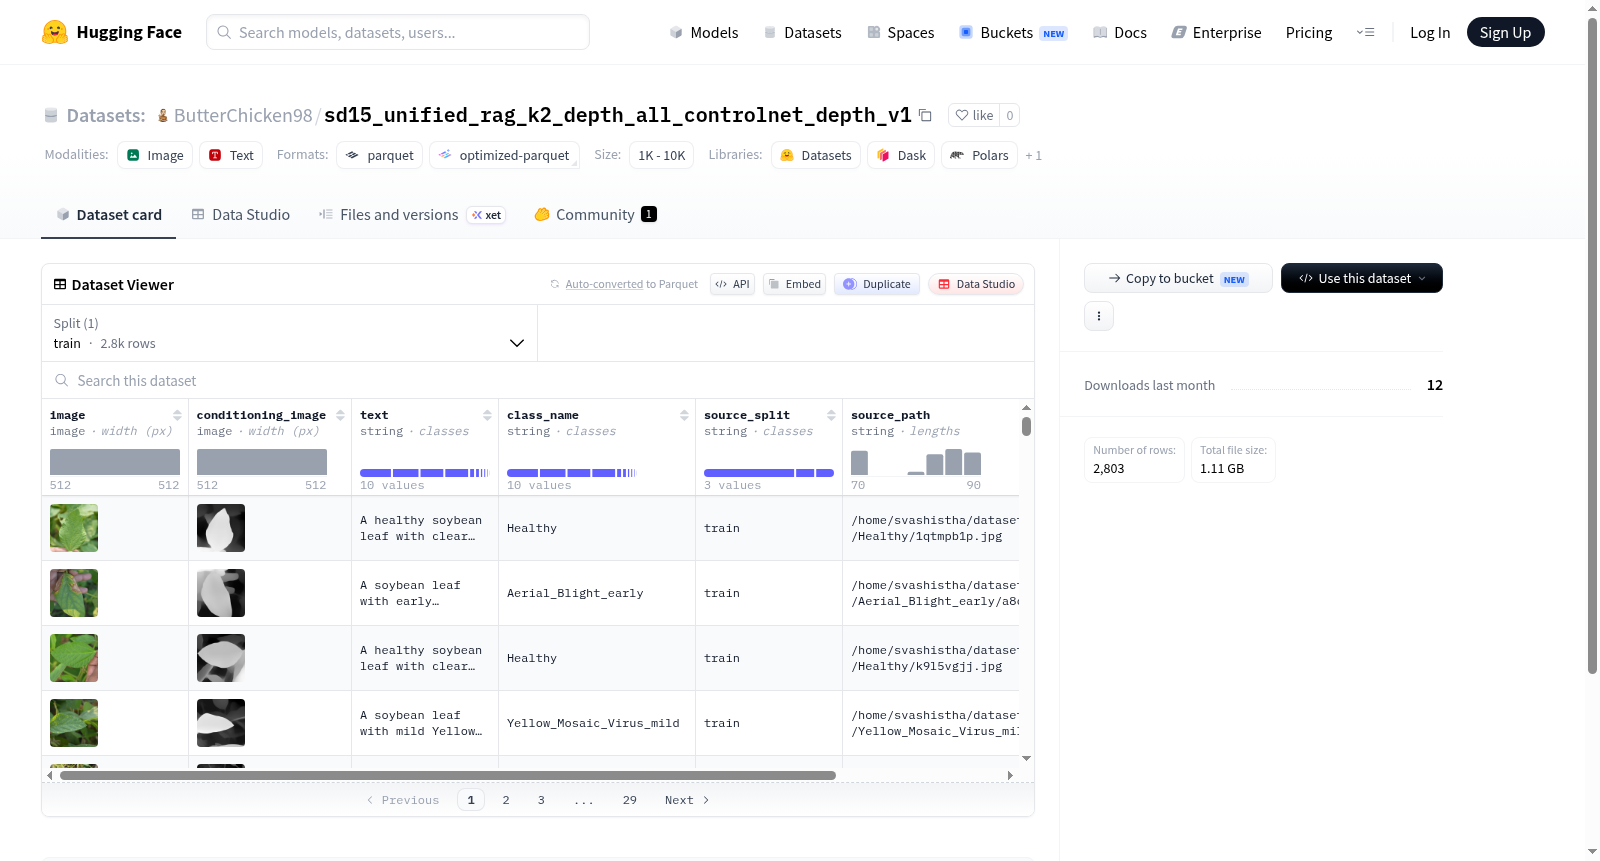Click the ButterChicken98 avatar icon
1600x861 pixels.
pyautogui.click(x=163, y=116)
